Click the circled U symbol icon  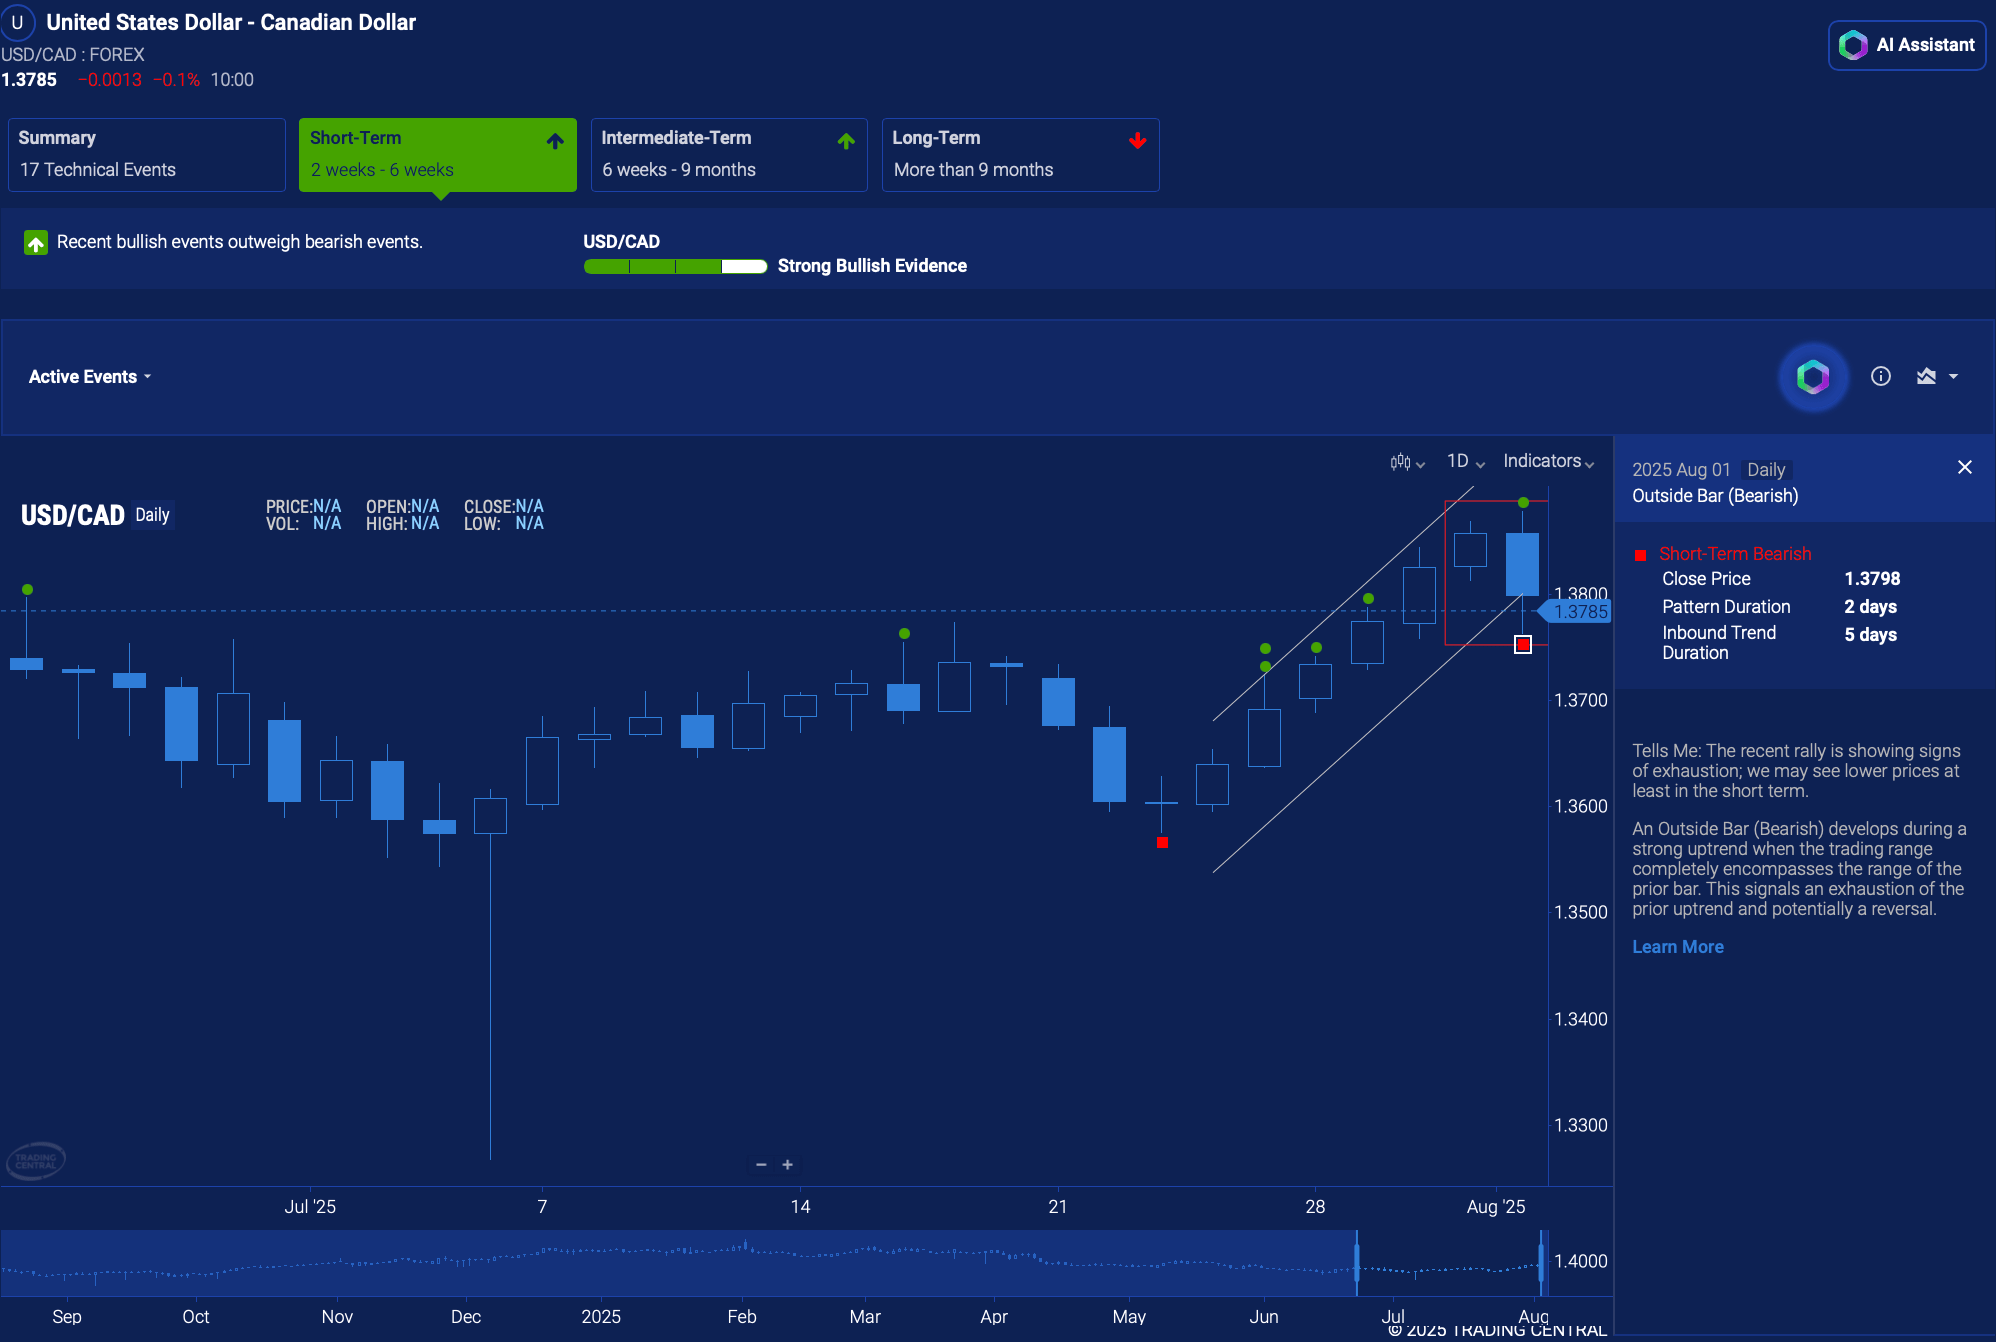(18, 22)
